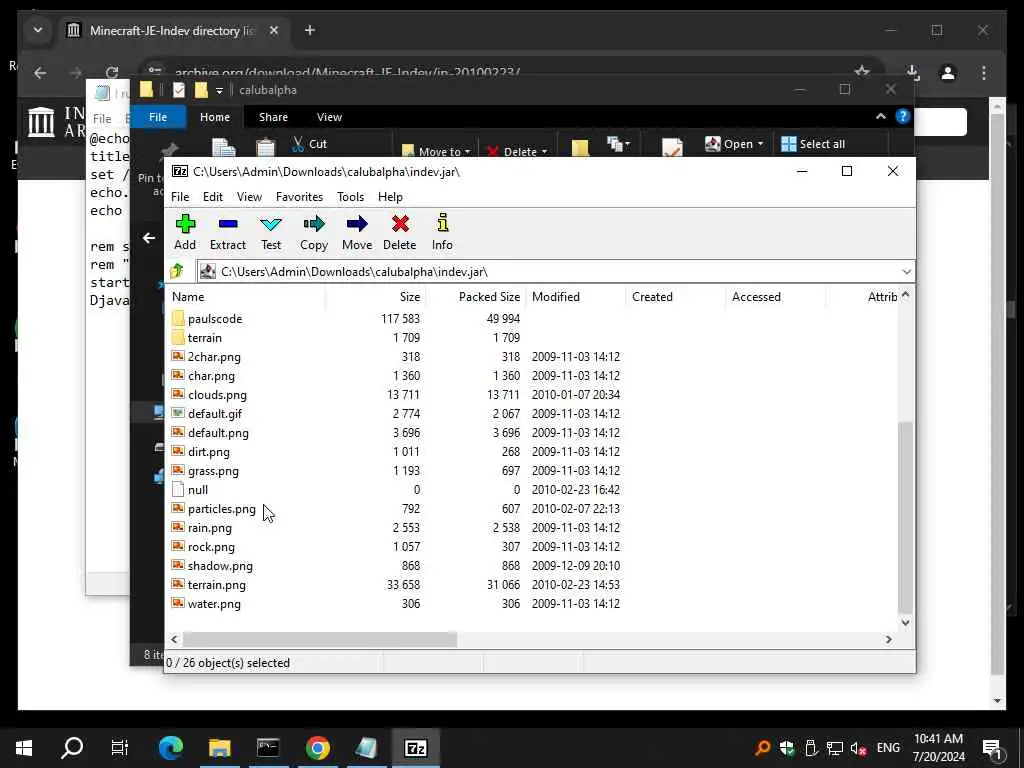Click the scroll down arrow in file list
Screen dimensions: 1024x768
(x=905, y=622)
